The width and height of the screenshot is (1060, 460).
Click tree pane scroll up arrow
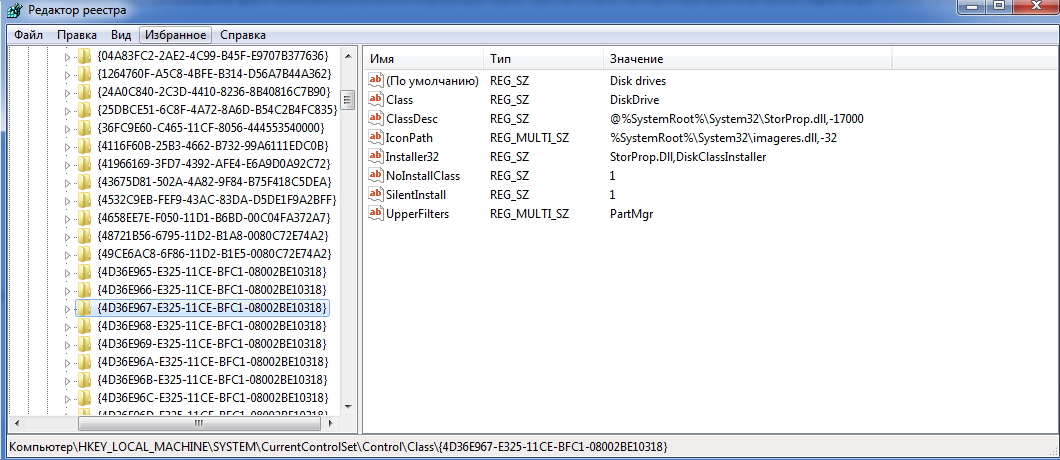coord(348,55)
